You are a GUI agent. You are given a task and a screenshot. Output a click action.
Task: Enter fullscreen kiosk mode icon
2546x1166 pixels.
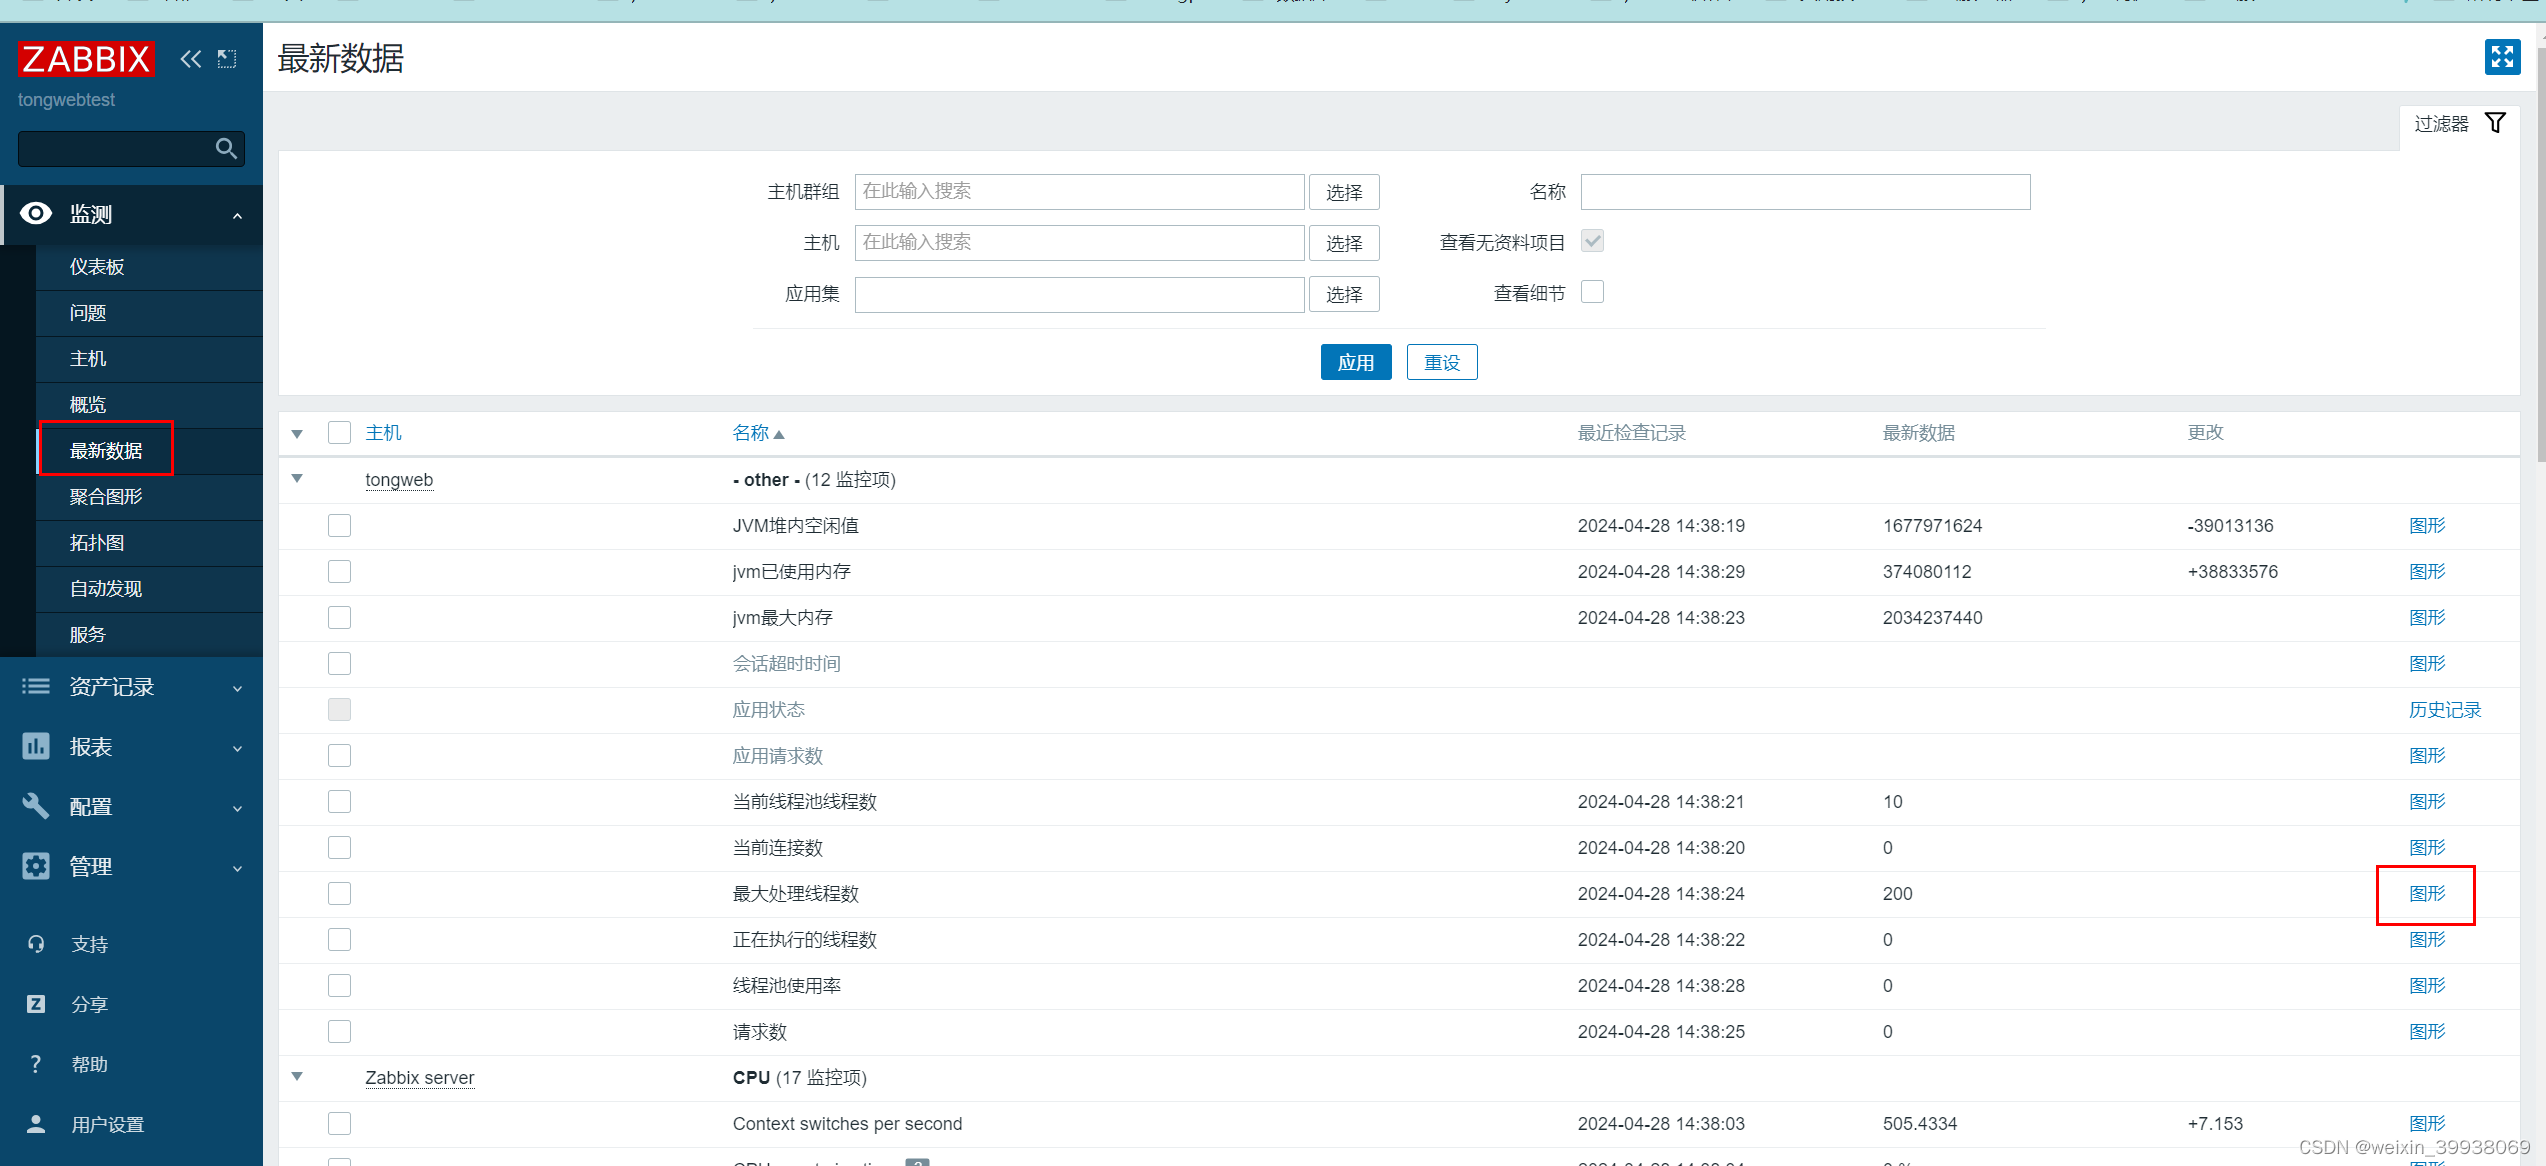tap(2502, 57)
